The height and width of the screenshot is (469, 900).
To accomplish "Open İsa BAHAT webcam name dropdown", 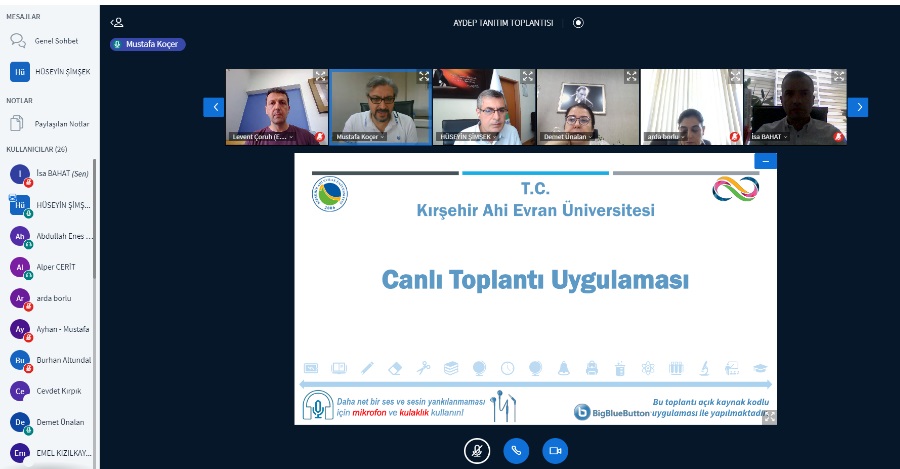I will 769,137.
